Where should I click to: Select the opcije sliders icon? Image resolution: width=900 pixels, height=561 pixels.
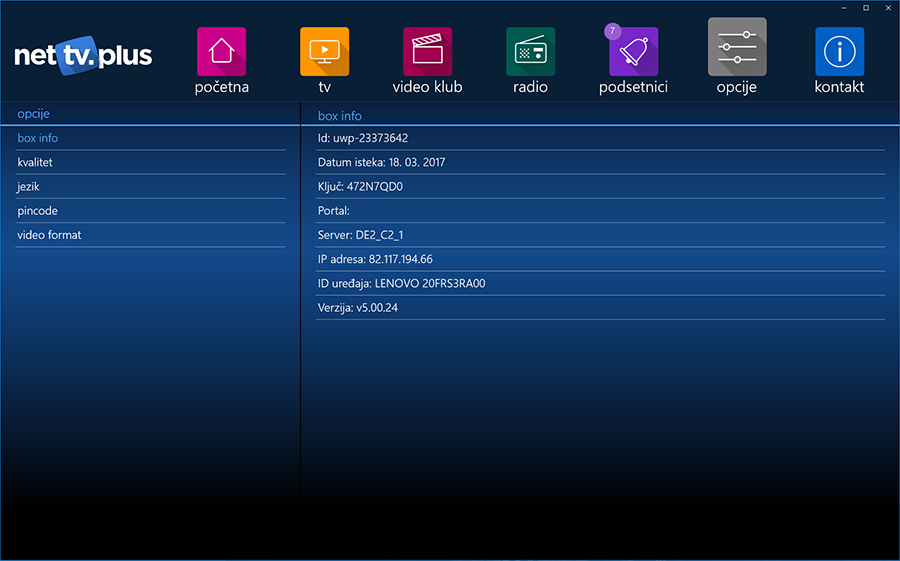tap(737, 47)
